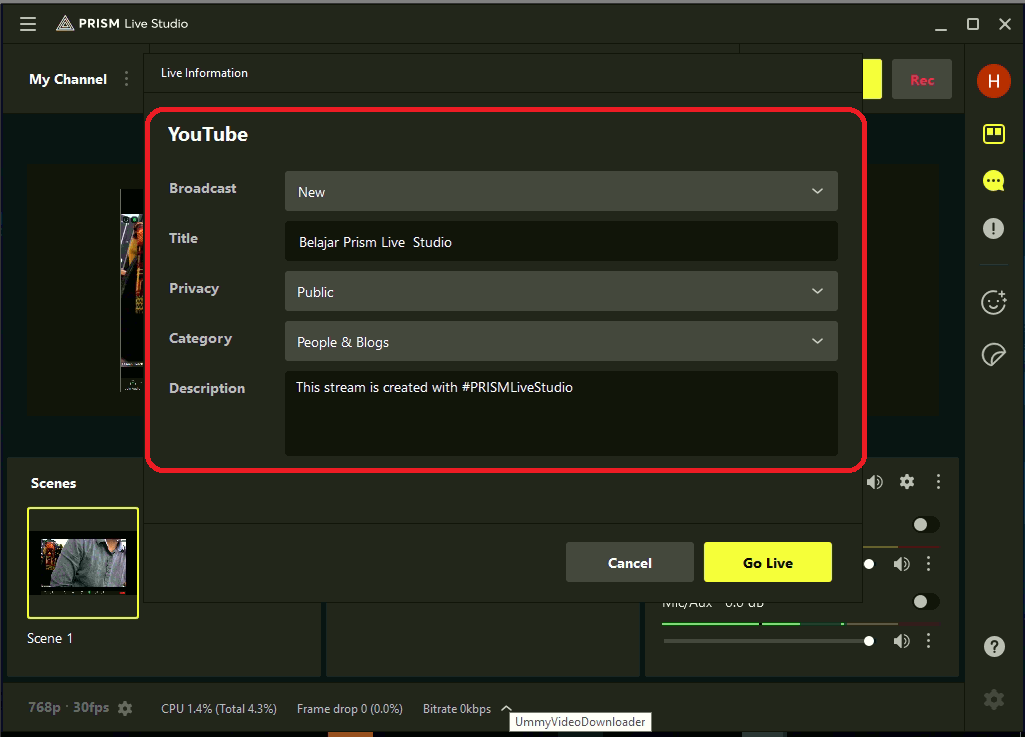Open the smiley face effects icon

[x=994, y=302]
